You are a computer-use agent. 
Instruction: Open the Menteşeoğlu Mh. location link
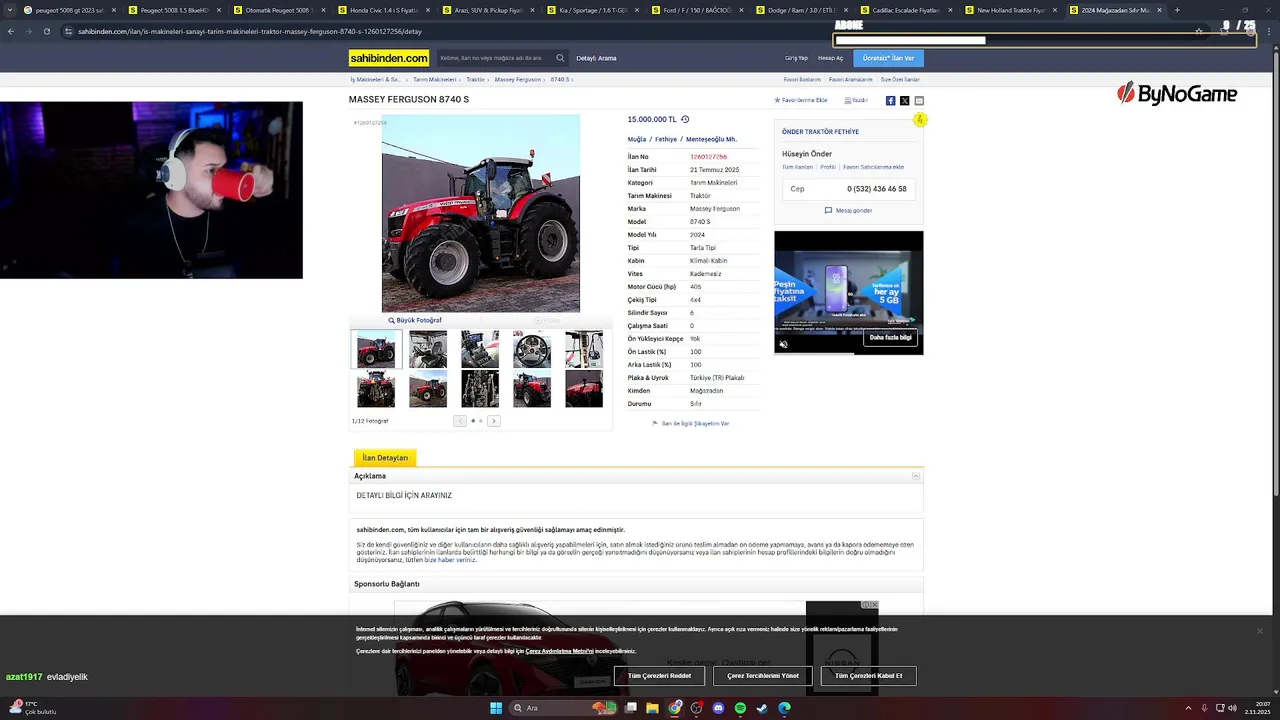[x=711, y=139]
